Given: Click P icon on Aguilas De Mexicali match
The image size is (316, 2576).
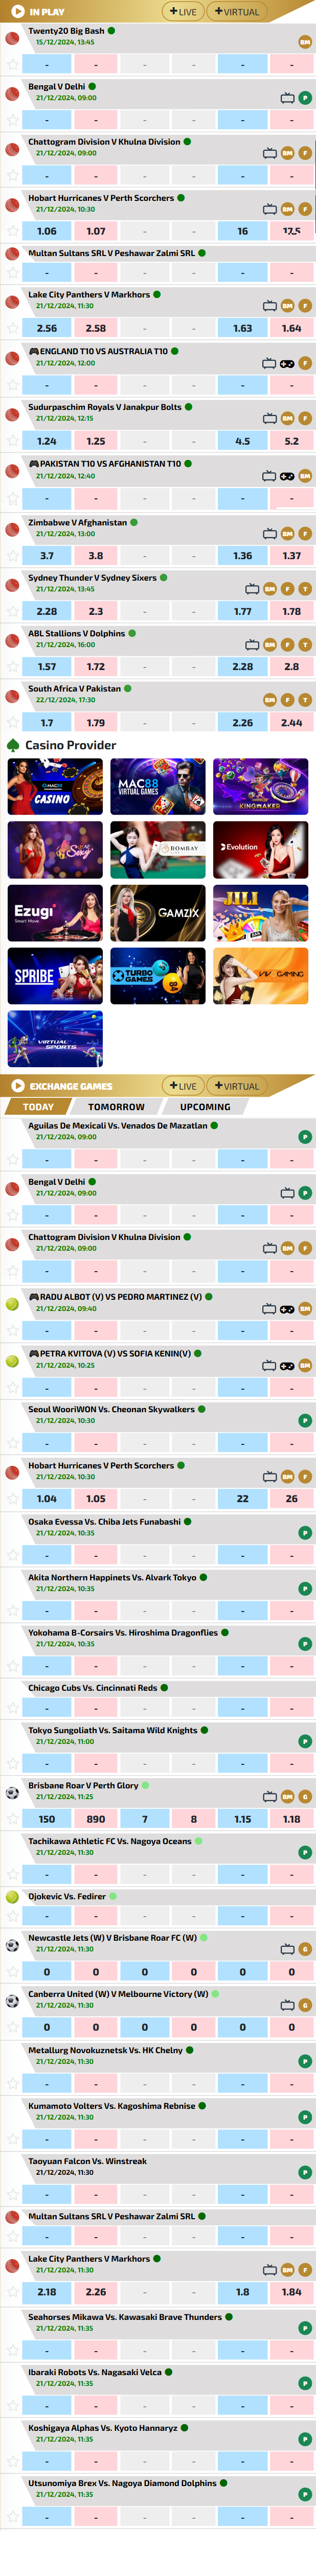Looking at the screenshot, I should coord(305,1137).
